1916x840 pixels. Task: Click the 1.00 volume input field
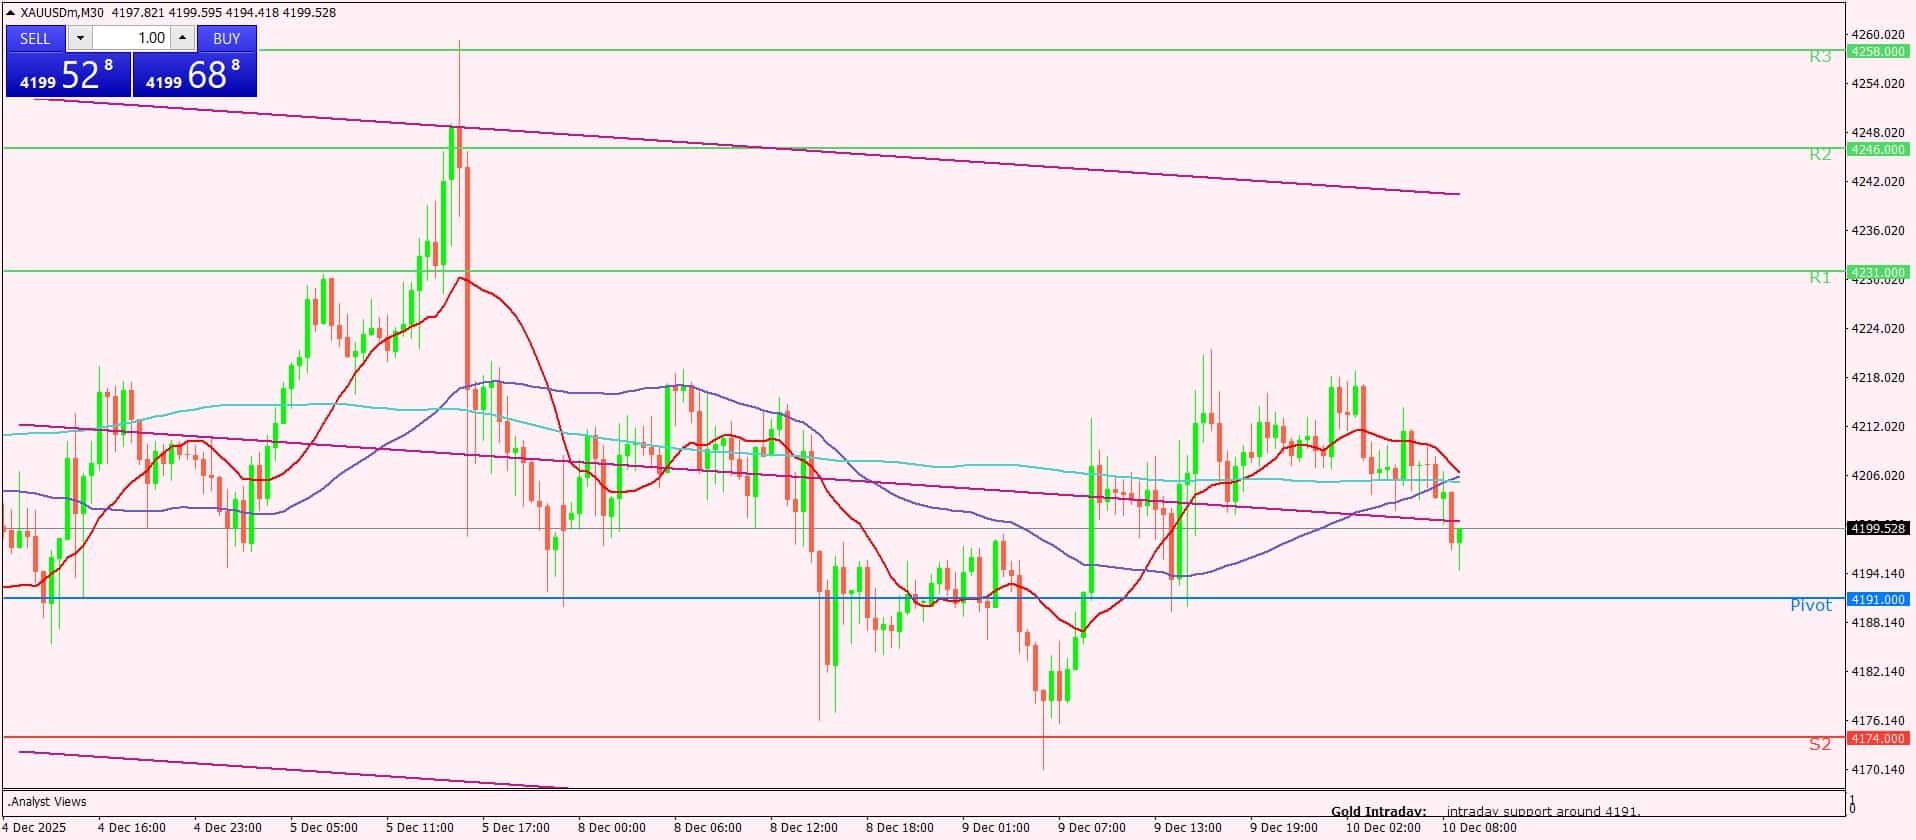[132, 38]
